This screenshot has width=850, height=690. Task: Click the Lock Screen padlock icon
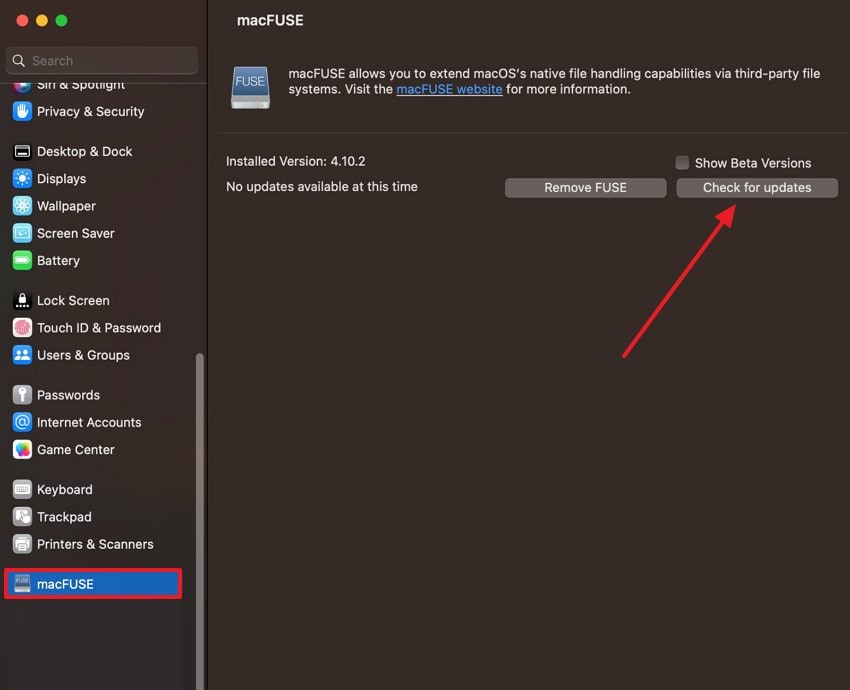point(22,301)
